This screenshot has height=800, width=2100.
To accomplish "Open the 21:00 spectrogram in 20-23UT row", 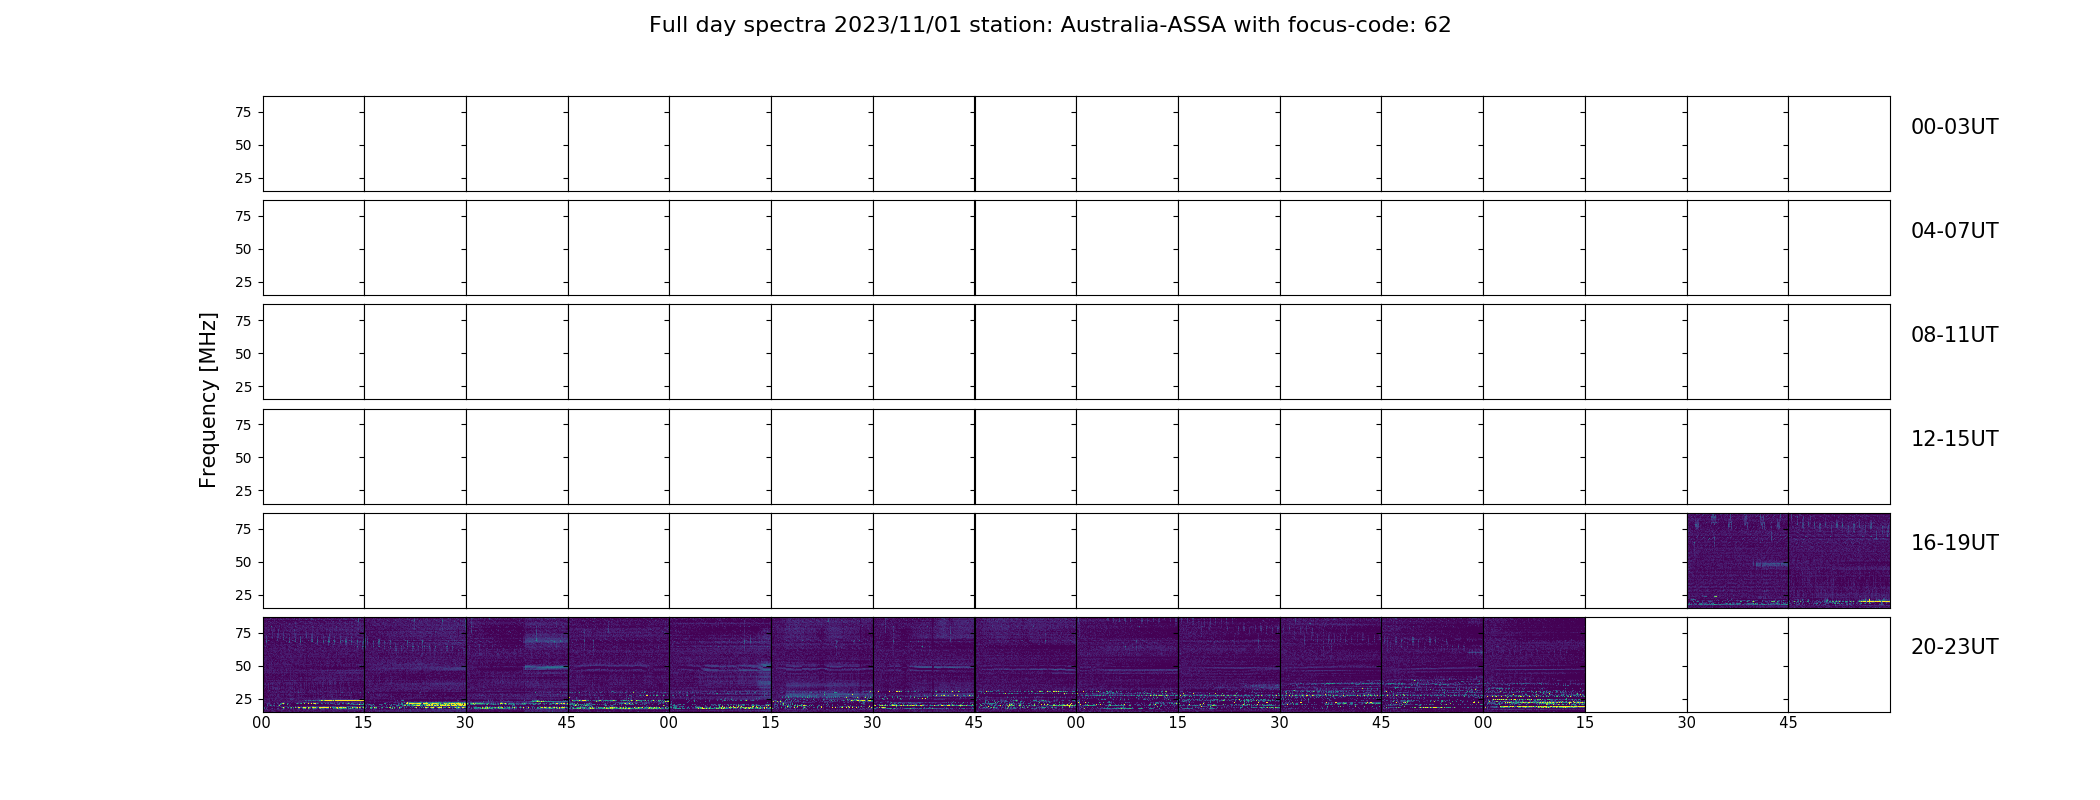I will 721,665.
